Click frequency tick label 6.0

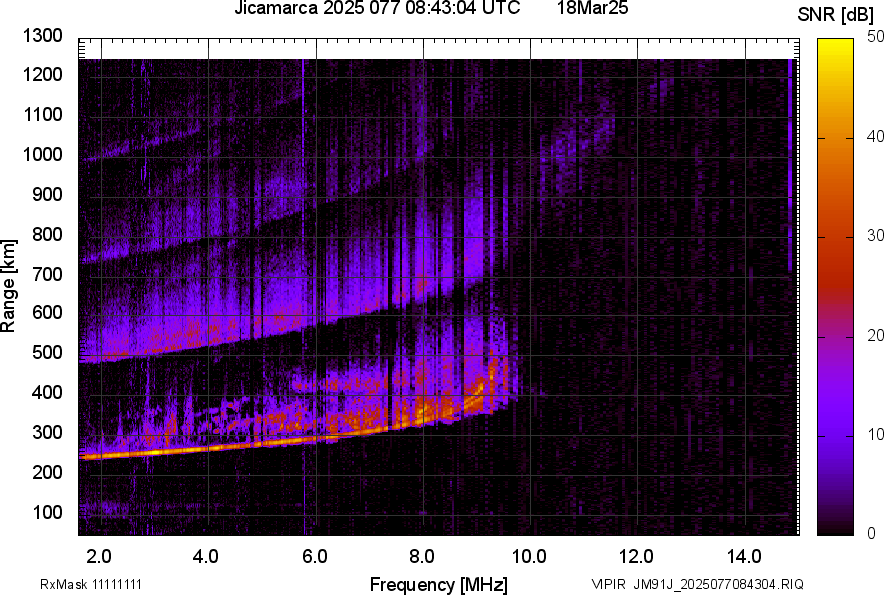(314, 557)
